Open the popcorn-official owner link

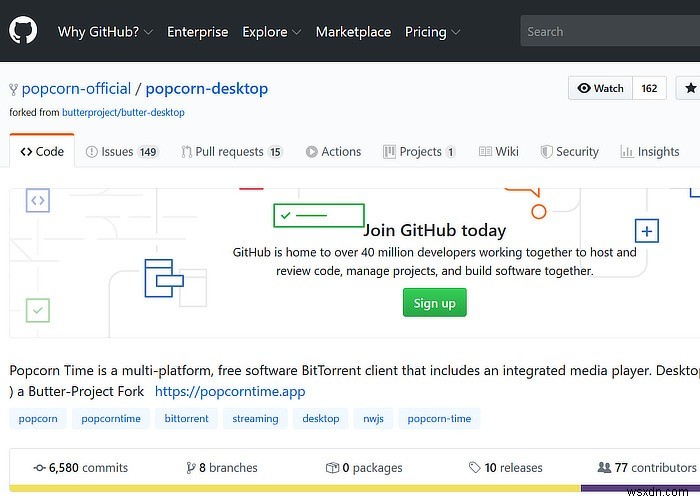(x=76, y=88)
